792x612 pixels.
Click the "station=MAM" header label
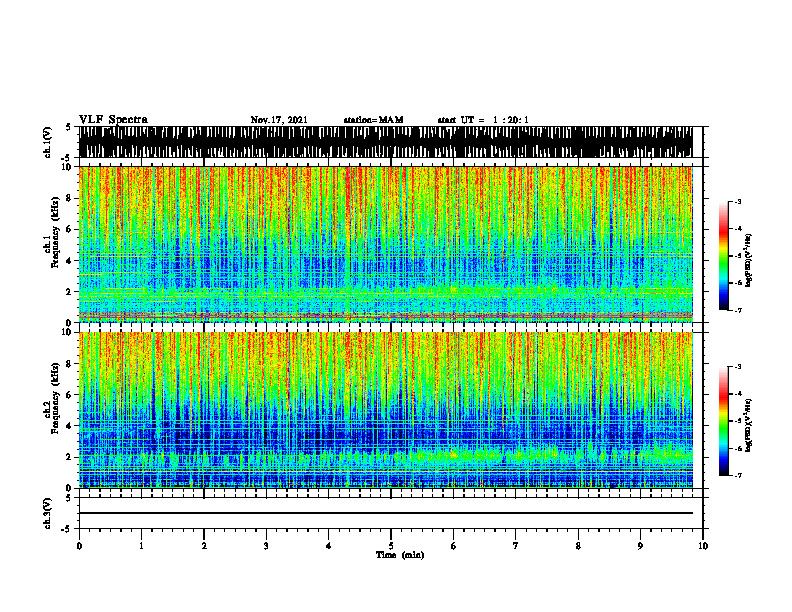[x=373, y=120]
